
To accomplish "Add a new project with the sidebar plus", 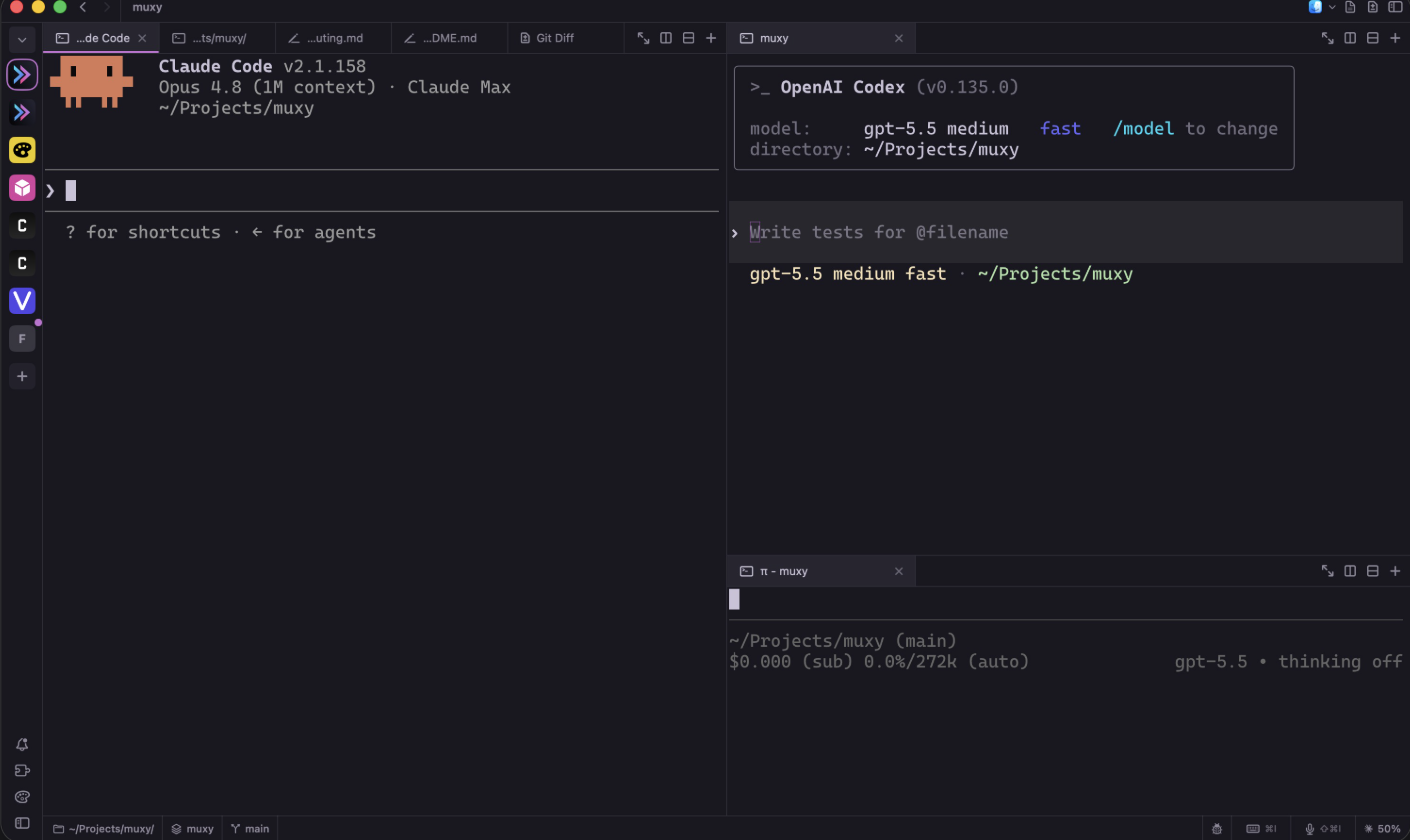I will click(x=22, y=377).
